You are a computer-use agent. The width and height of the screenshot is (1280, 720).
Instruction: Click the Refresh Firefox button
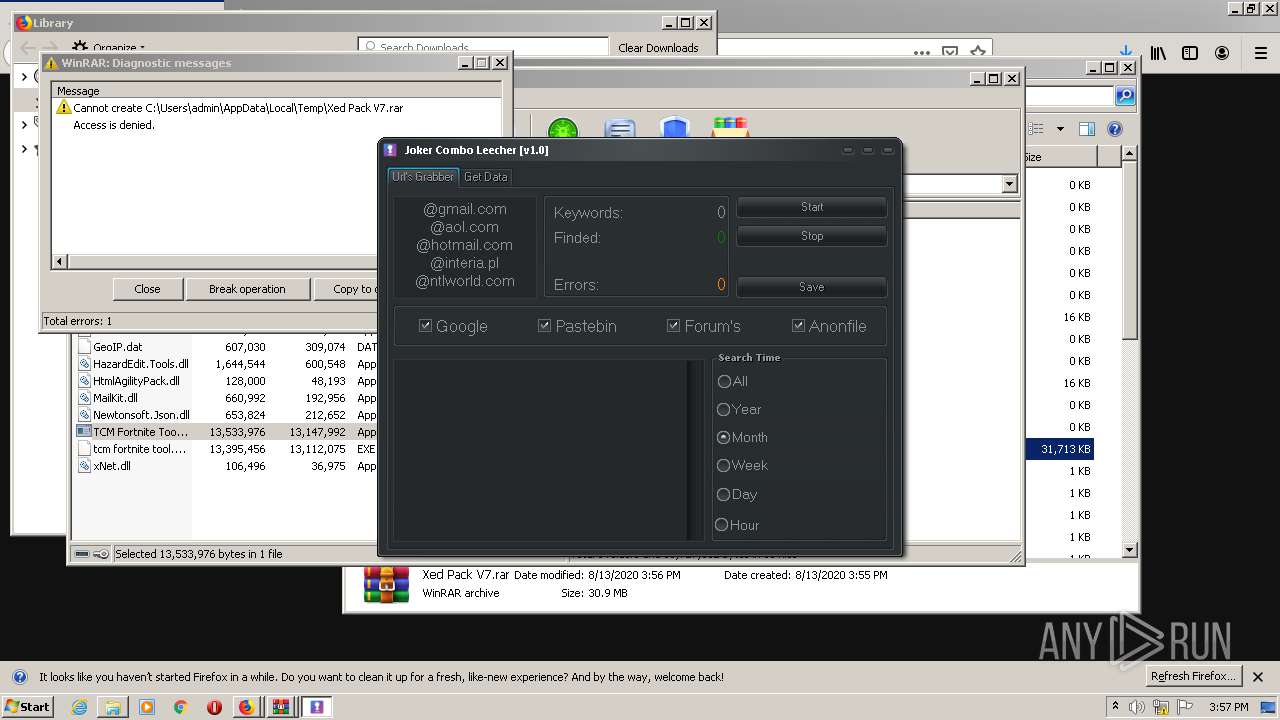[x=1194, y=676]
